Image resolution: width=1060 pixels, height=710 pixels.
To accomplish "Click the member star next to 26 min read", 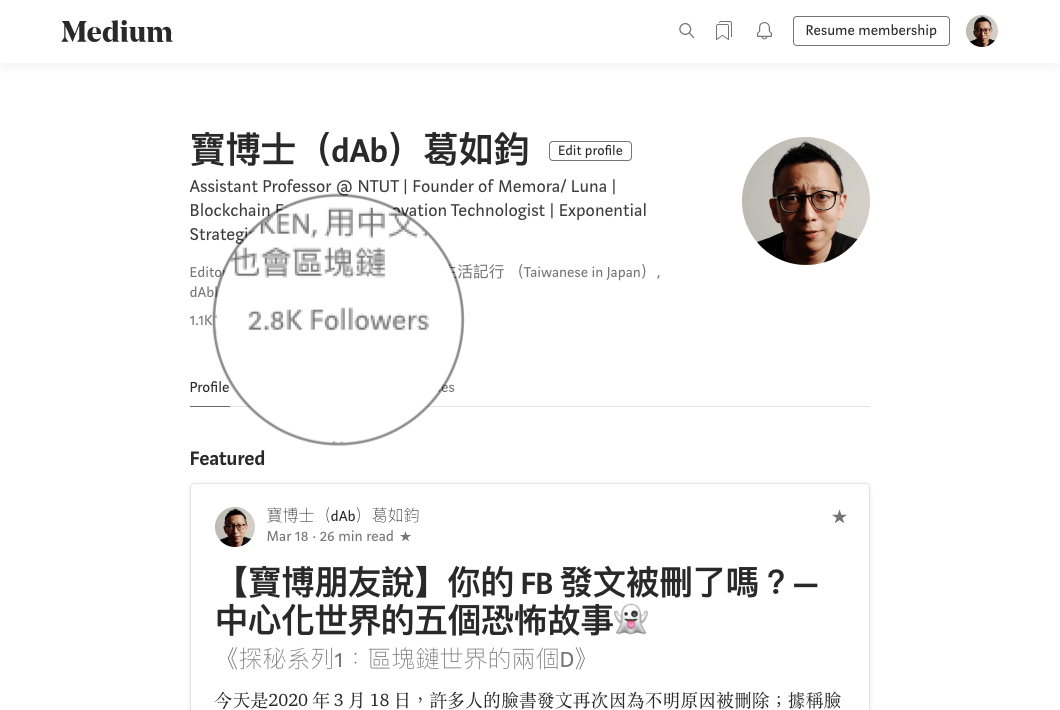I will point(406,537).
